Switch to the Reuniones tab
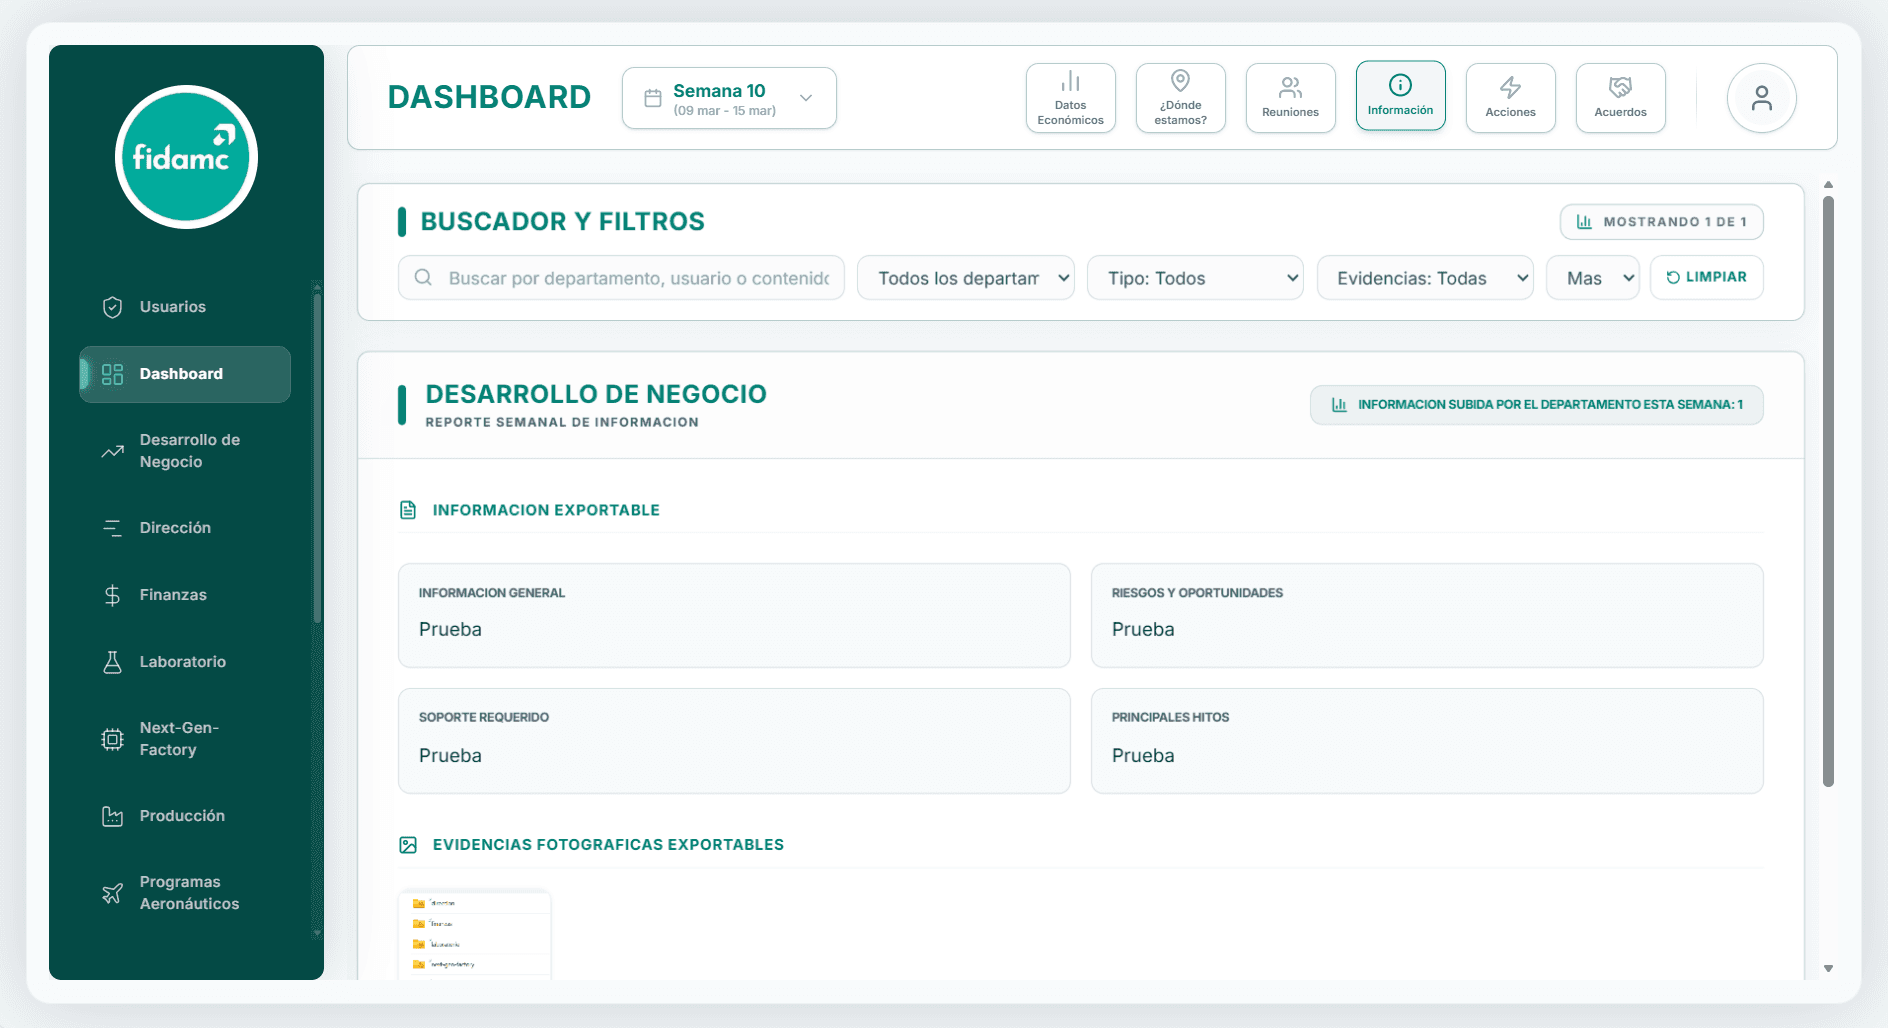Screen dimensions: 1888x1028 click(x=1290, y=98)
